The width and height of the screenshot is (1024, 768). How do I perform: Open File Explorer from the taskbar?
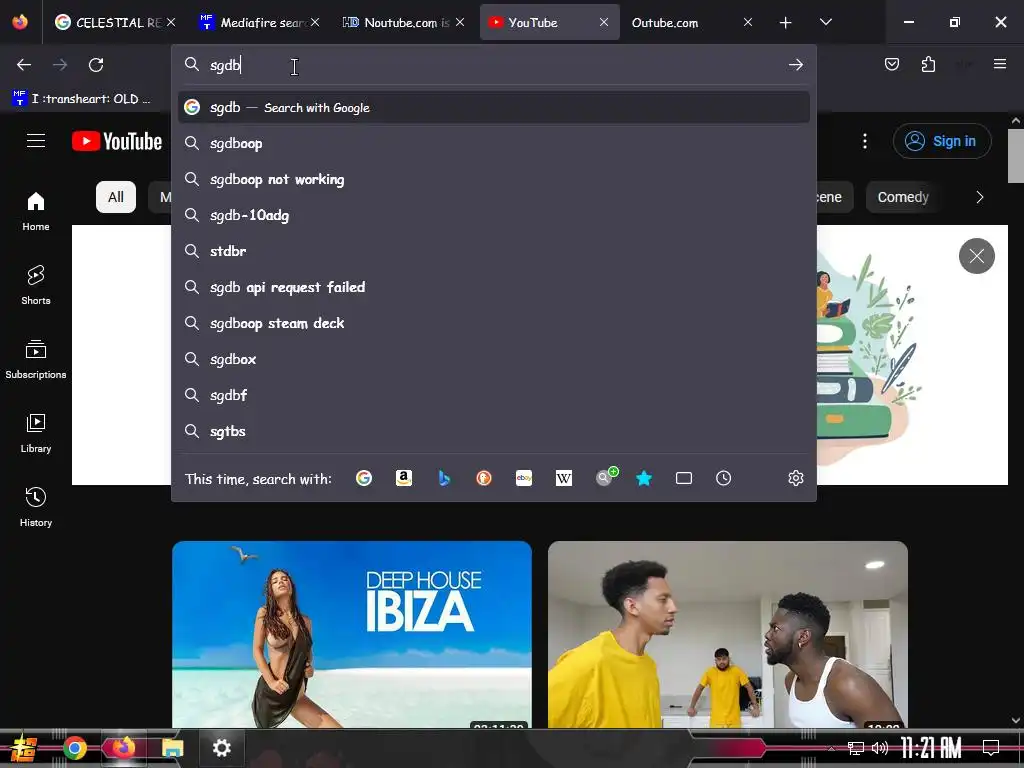coord(172,748)
